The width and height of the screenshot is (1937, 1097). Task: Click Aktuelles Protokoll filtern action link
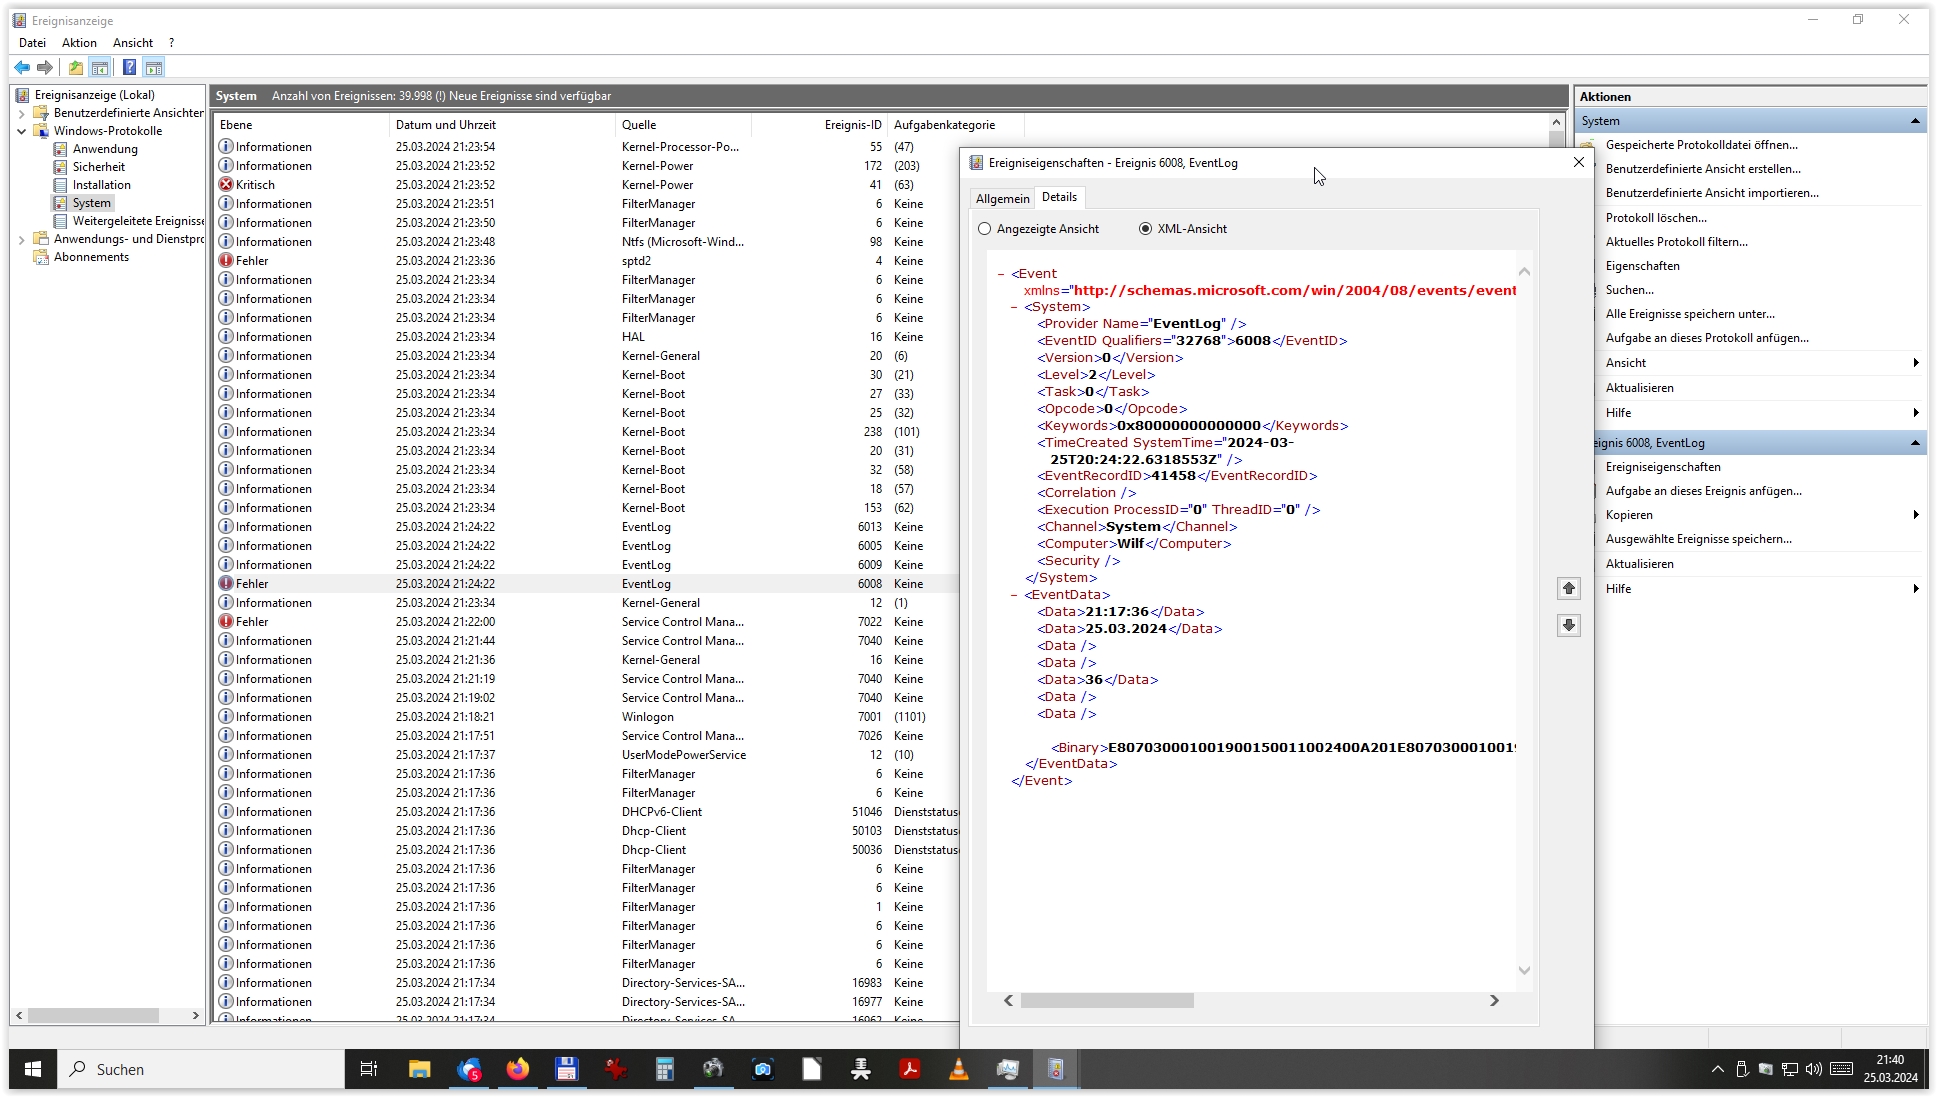[1676, 242]
